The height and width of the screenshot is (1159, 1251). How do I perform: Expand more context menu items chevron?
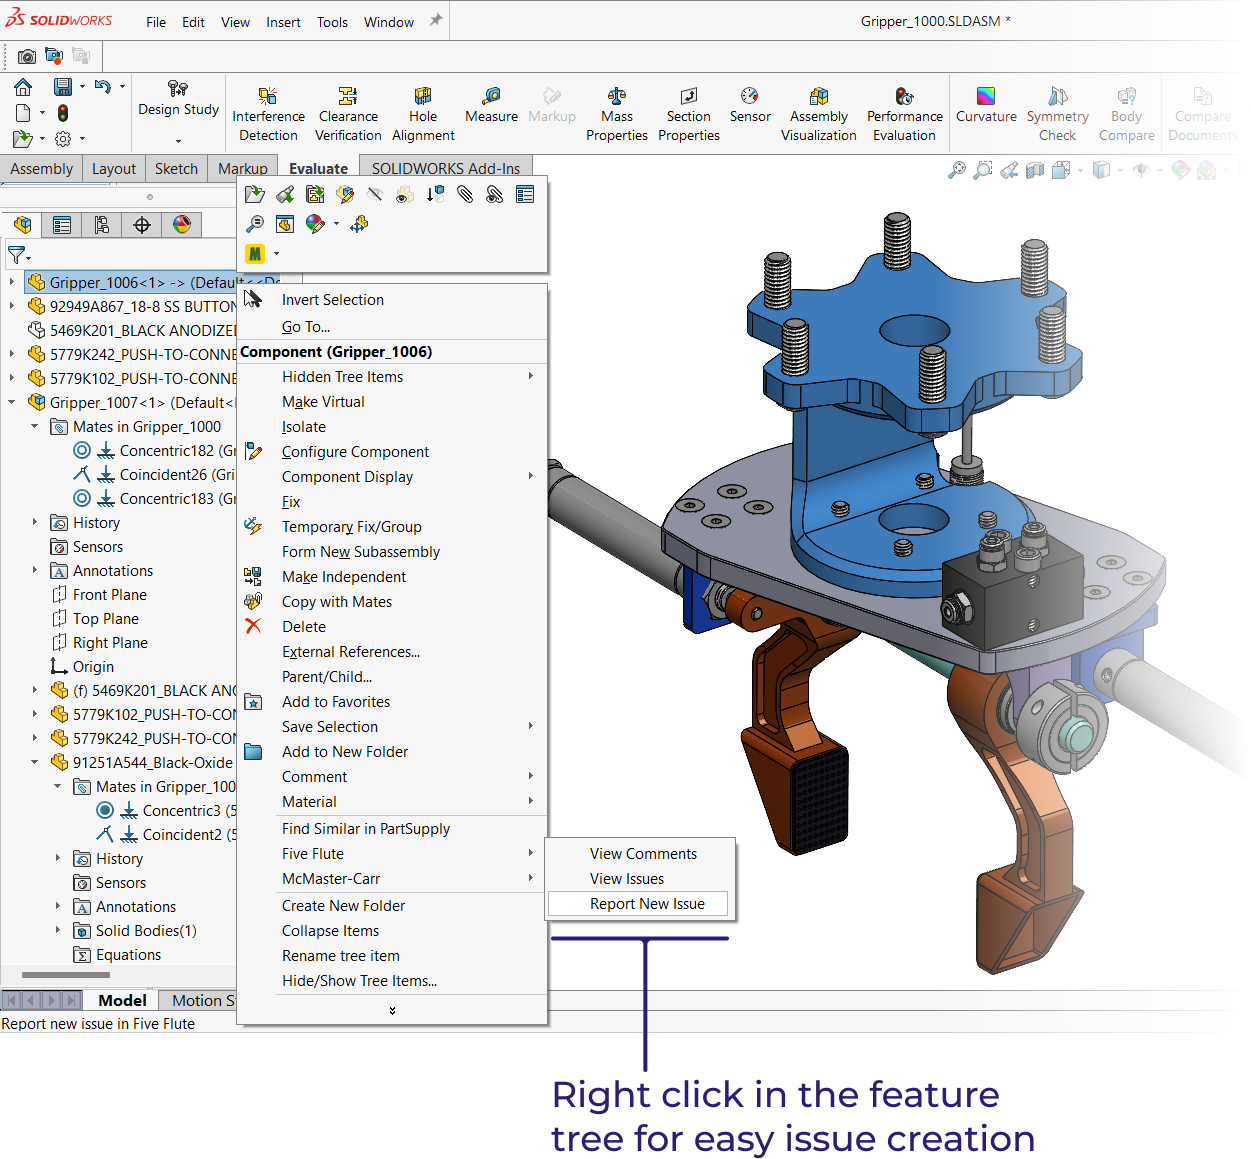[x=392, y=1011]
